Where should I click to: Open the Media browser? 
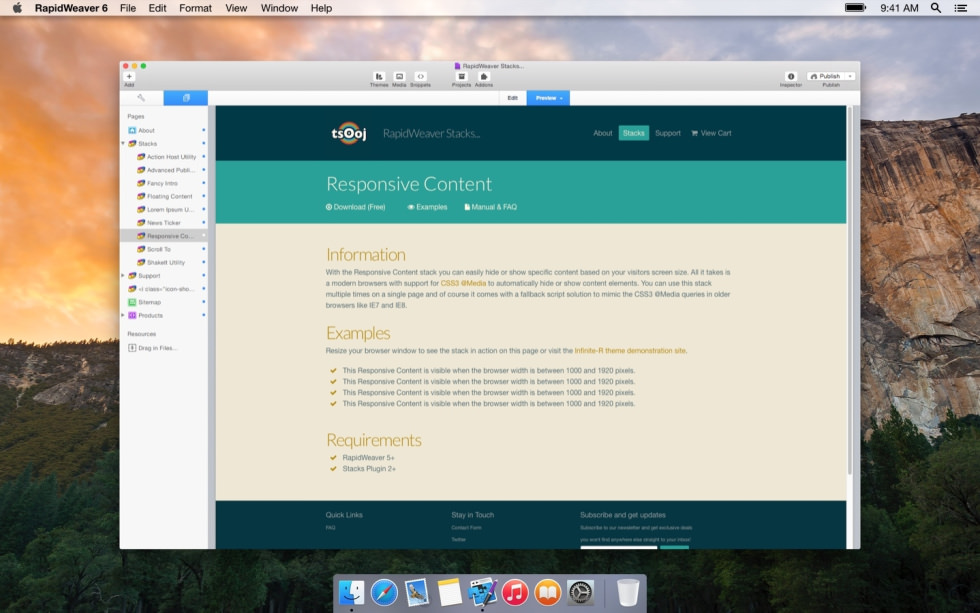(399, 76)
